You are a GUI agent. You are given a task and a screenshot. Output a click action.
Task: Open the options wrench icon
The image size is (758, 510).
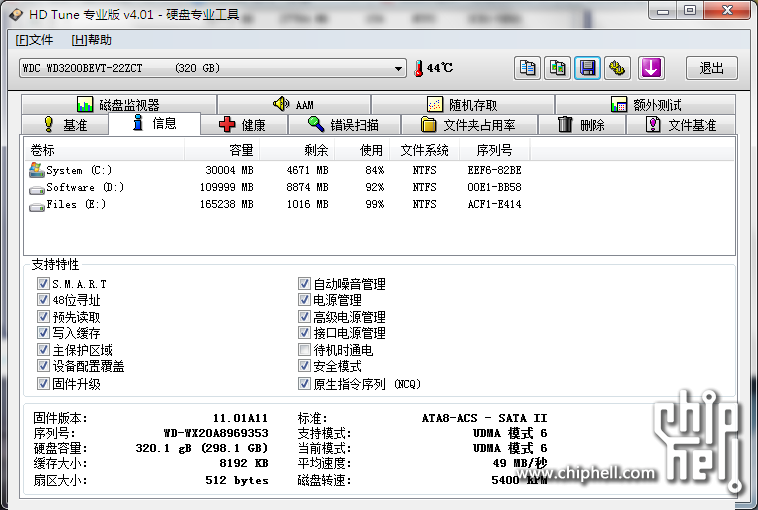(x=617, y=68)
